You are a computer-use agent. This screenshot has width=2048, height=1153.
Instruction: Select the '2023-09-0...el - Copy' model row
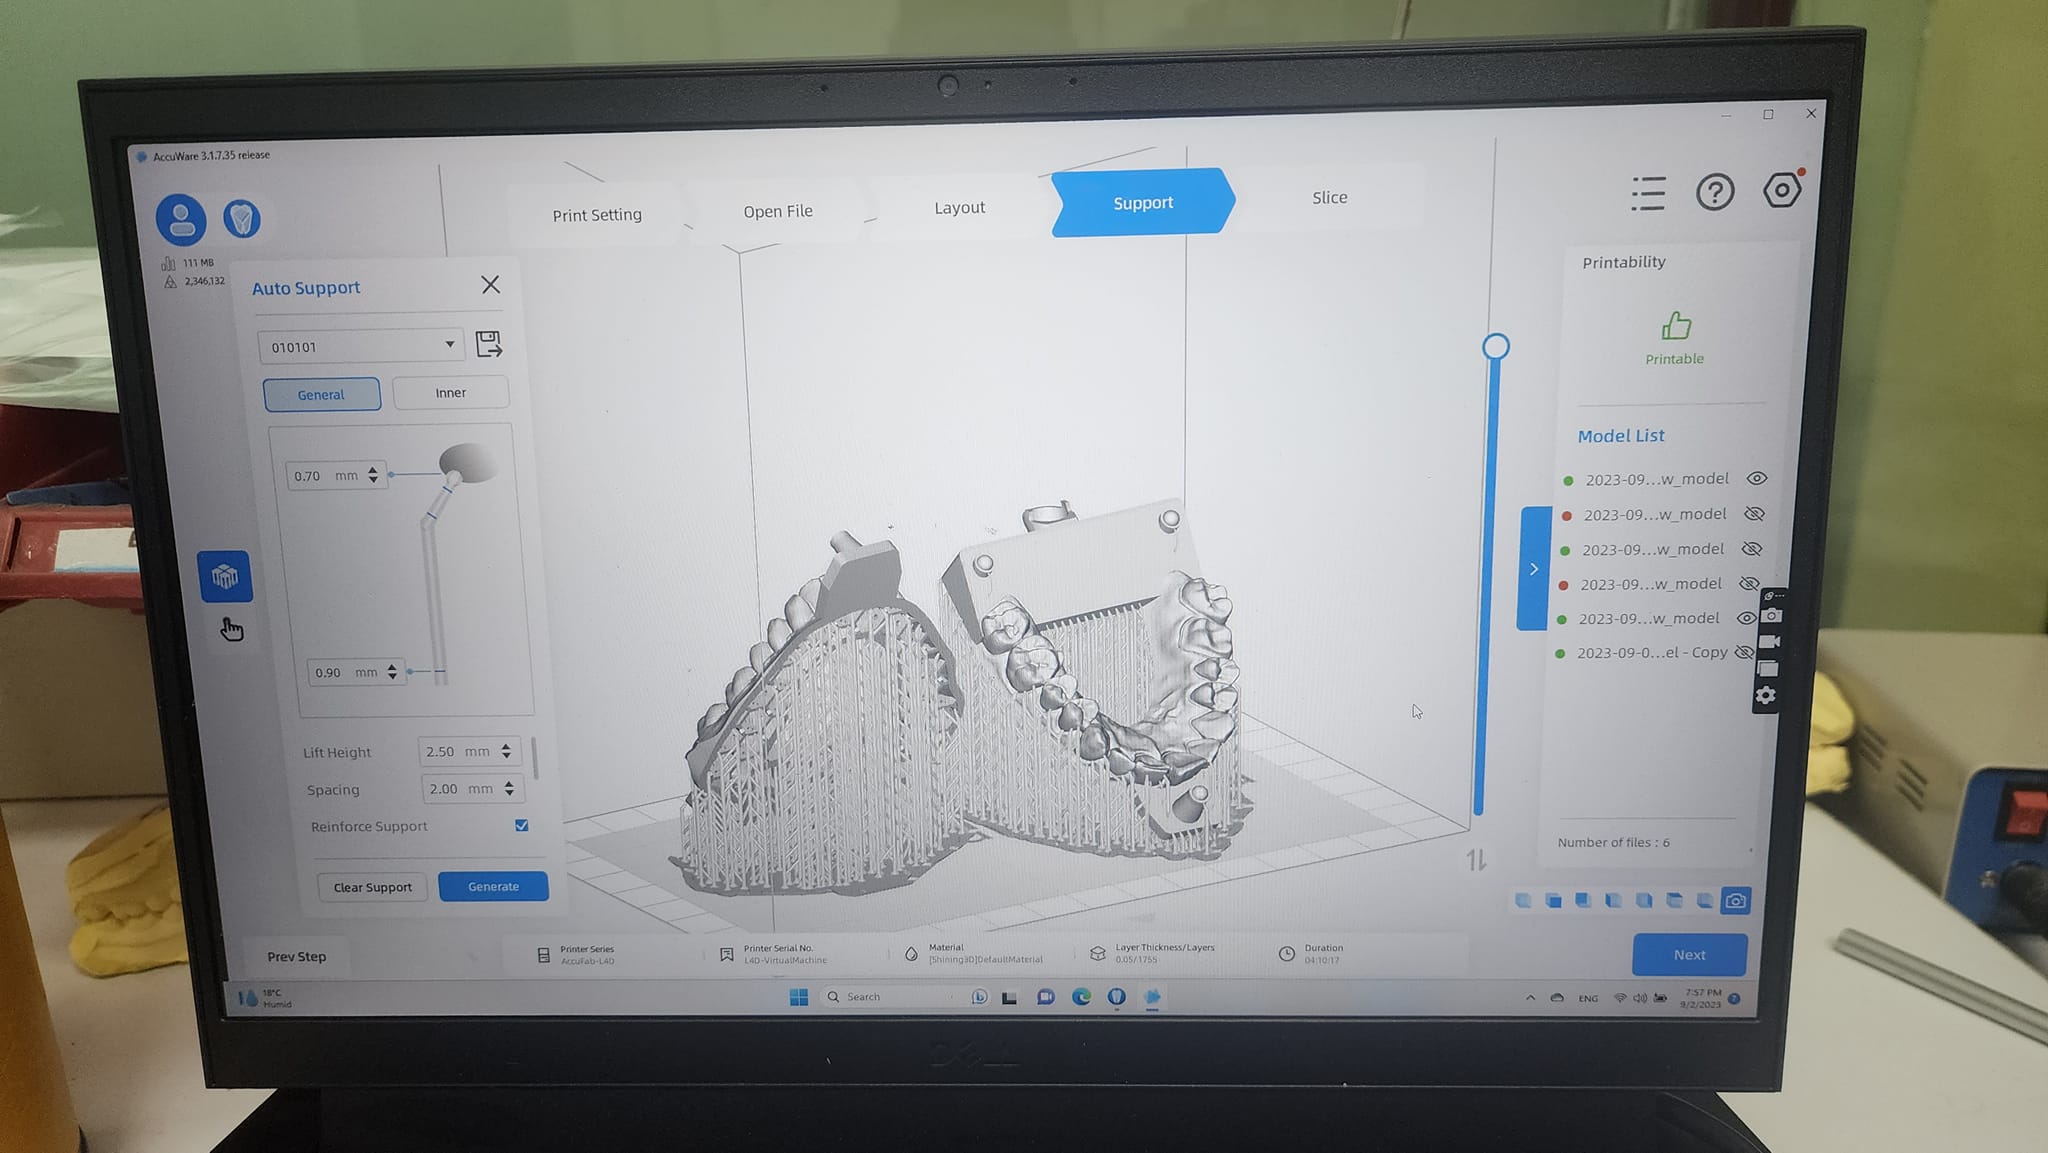click(1655, 653)
